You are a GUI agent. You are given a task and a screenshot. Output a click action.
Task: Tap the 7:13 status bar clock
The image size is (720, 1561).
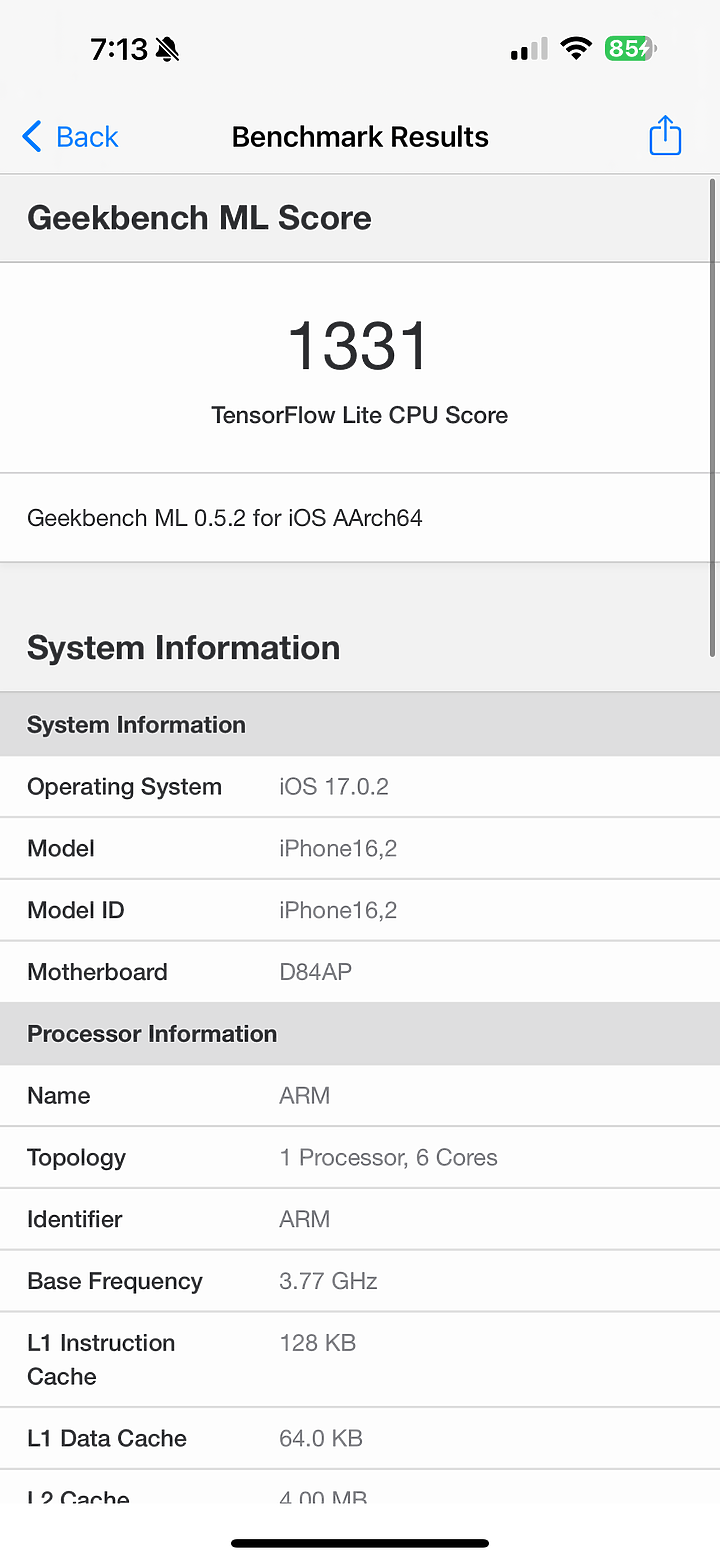pos(119,49)
